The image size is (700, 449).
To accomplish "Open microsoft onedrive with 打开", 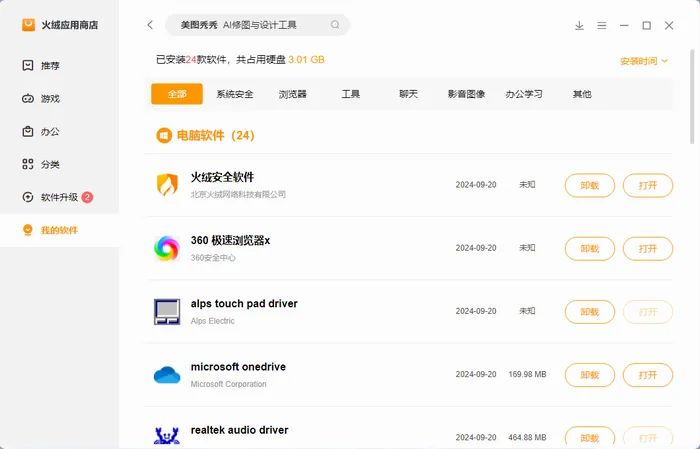I will pyautogui.click(x=648, y=375).
